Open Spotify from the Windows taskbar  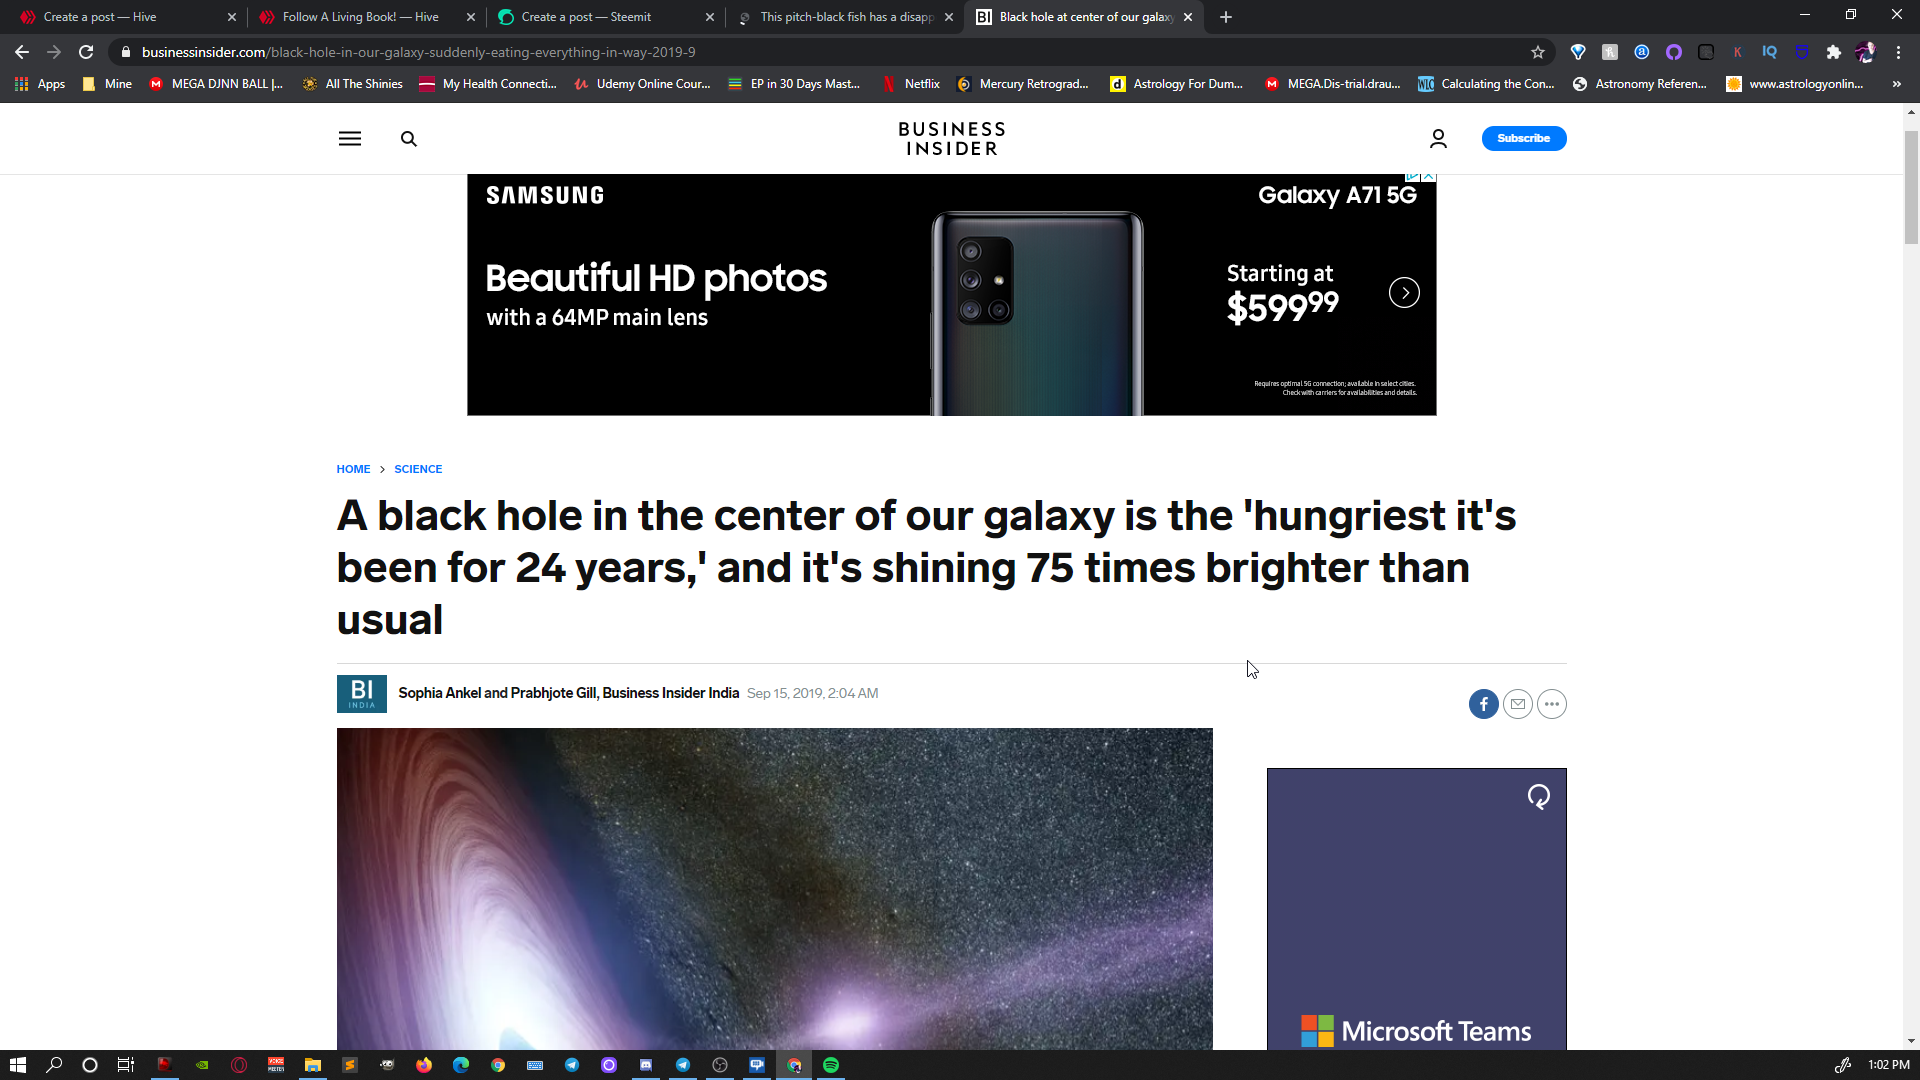tap(831, 1065)
